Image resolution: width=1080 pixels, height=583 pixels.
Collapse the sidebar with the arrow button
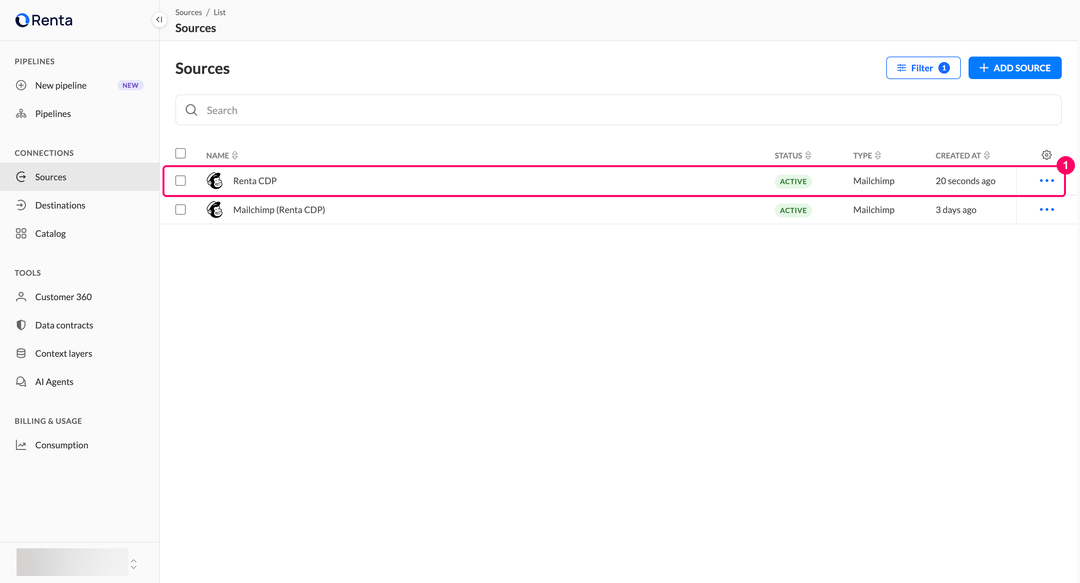point(159,20)
